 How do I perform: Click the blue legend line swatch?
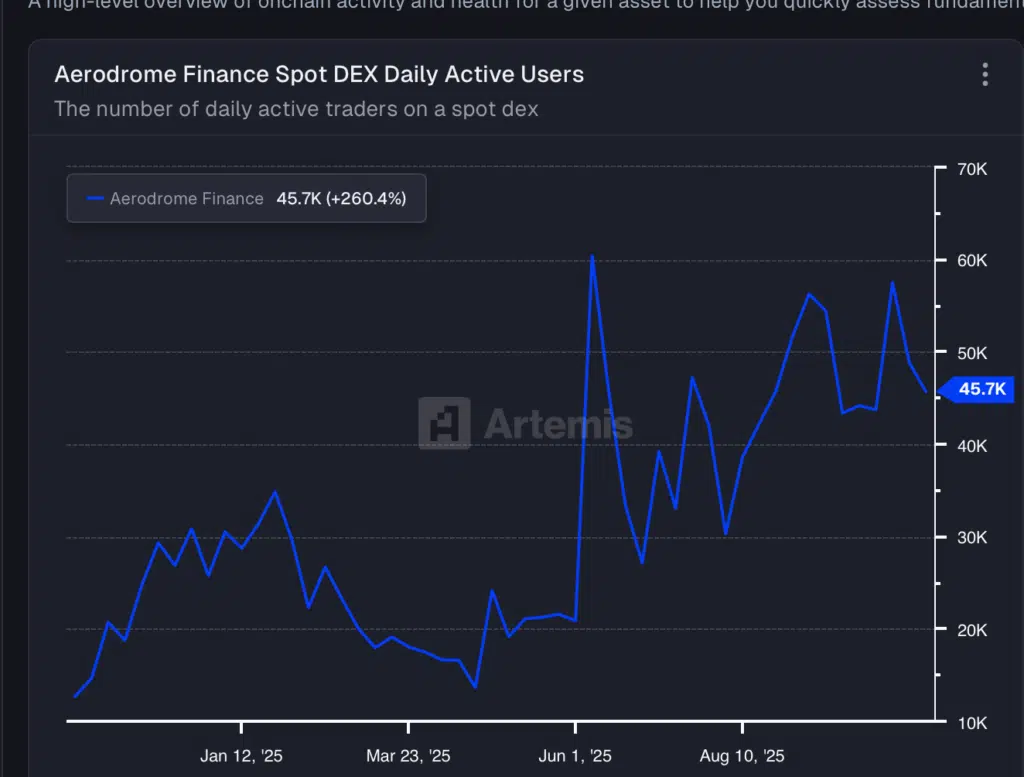coord(96,199)
